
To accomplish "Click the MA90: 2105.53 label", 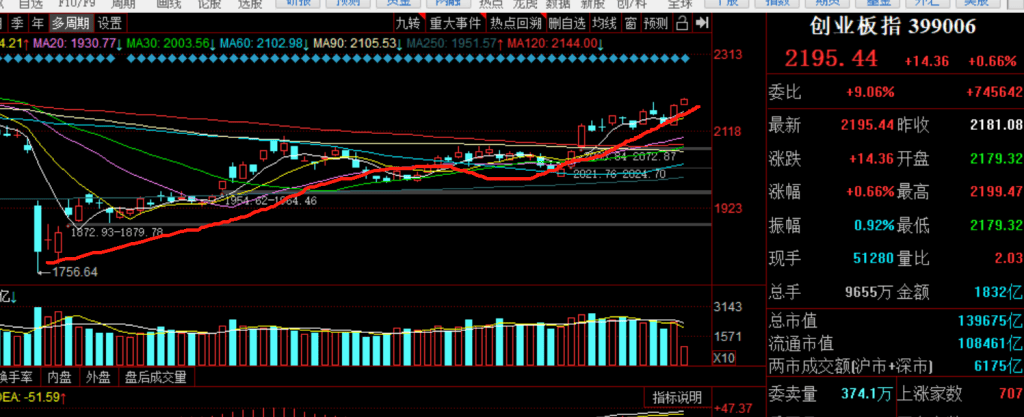I will (358, 44).
